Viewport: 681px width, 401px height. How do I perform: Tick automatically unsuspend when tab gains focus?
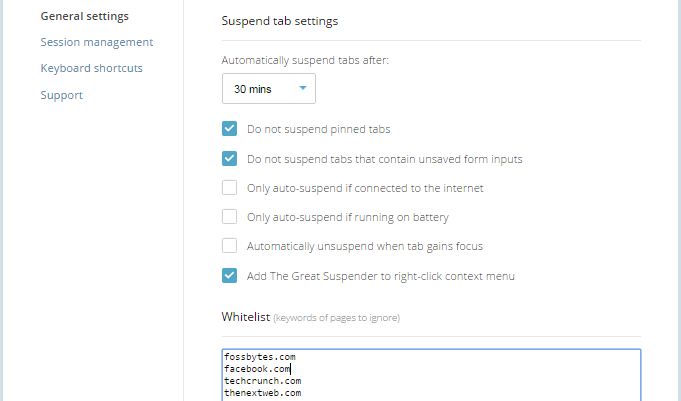pos(230,245)
